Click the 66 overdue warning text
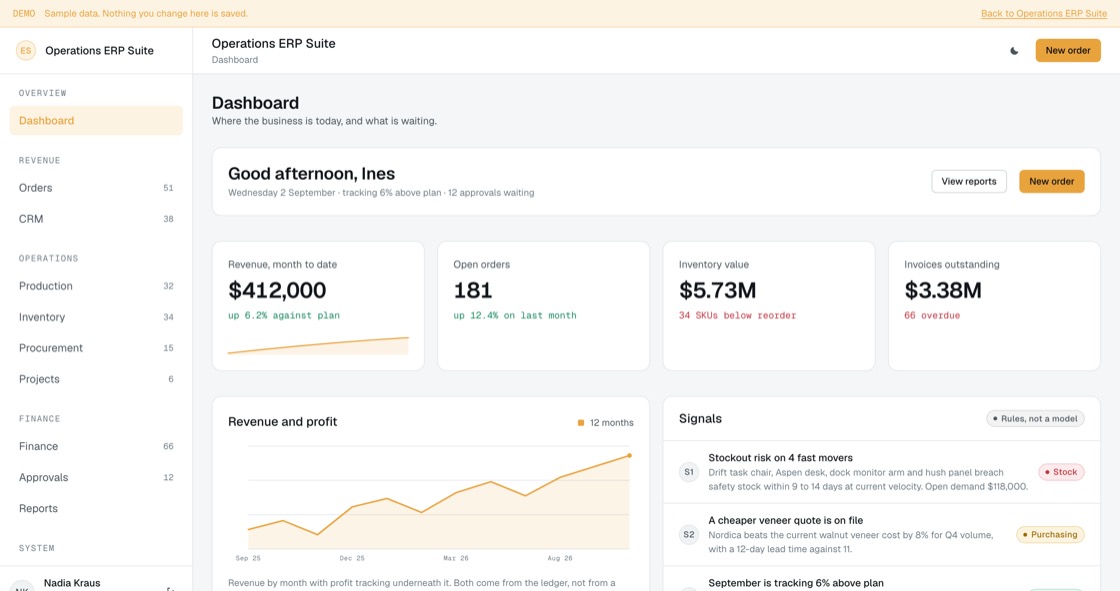The image size is (1120, 591). (932, 315)
